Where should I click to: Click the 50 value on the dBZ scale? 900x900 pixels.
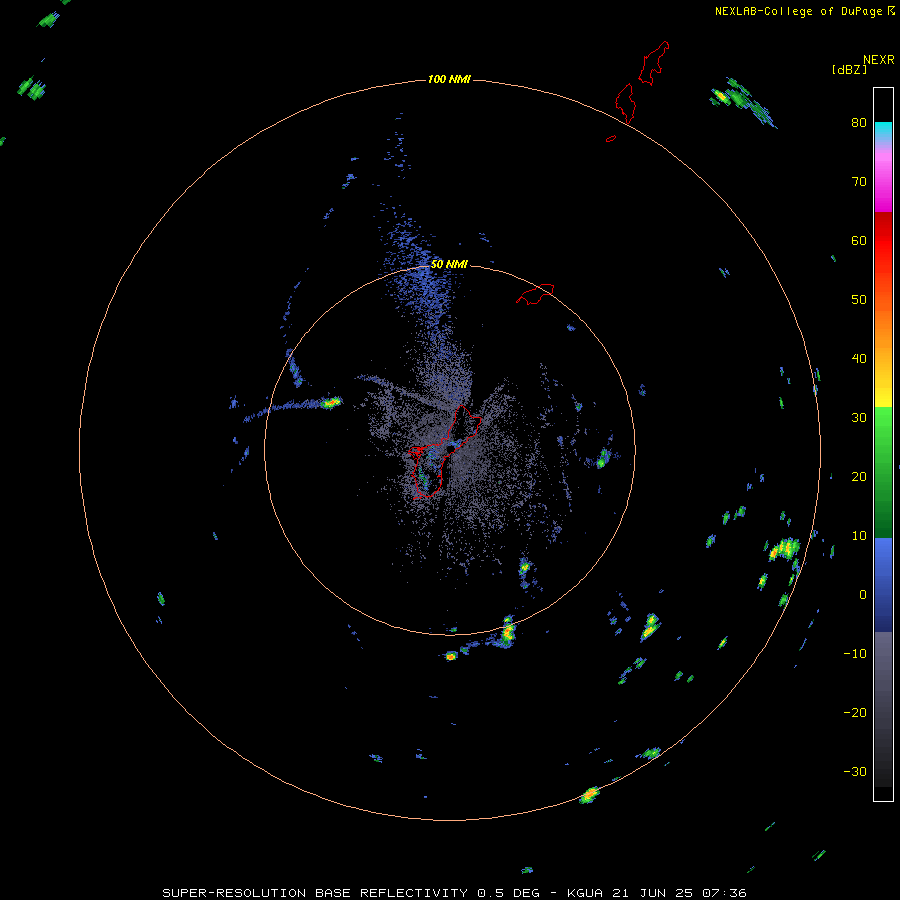[859, 300]
